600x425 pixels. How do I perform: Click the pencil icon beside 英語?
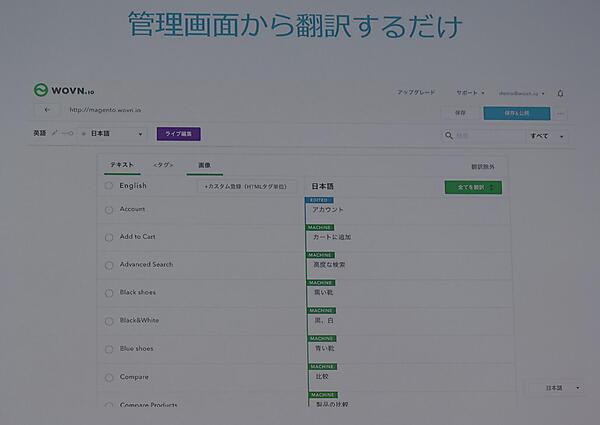[54, 133]
